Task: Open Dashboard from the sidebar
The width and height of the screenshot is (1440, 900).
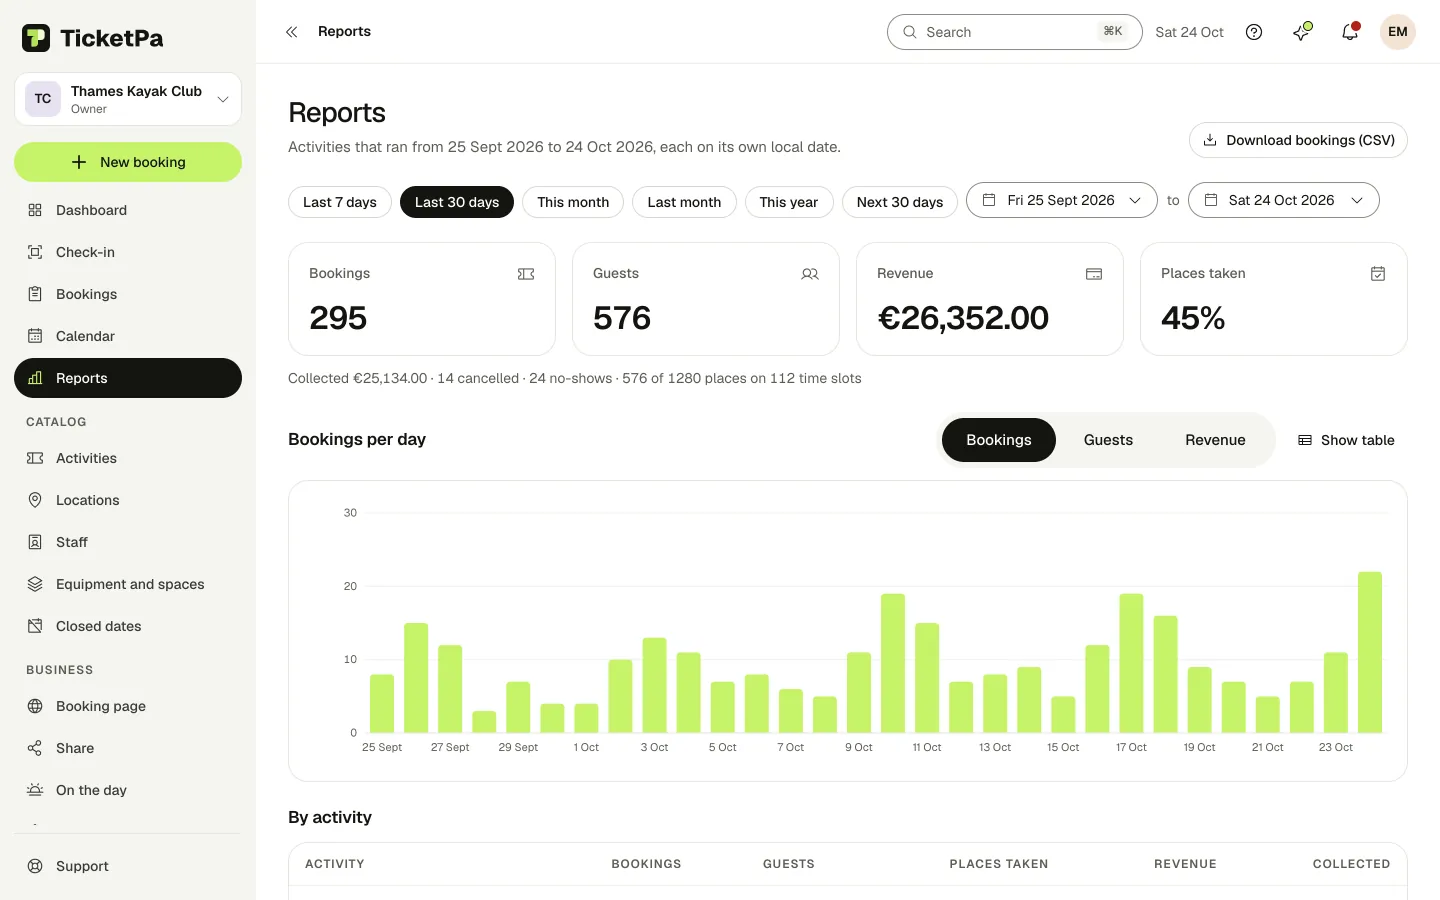Action: pyautogui.click(x=128, y=210)
